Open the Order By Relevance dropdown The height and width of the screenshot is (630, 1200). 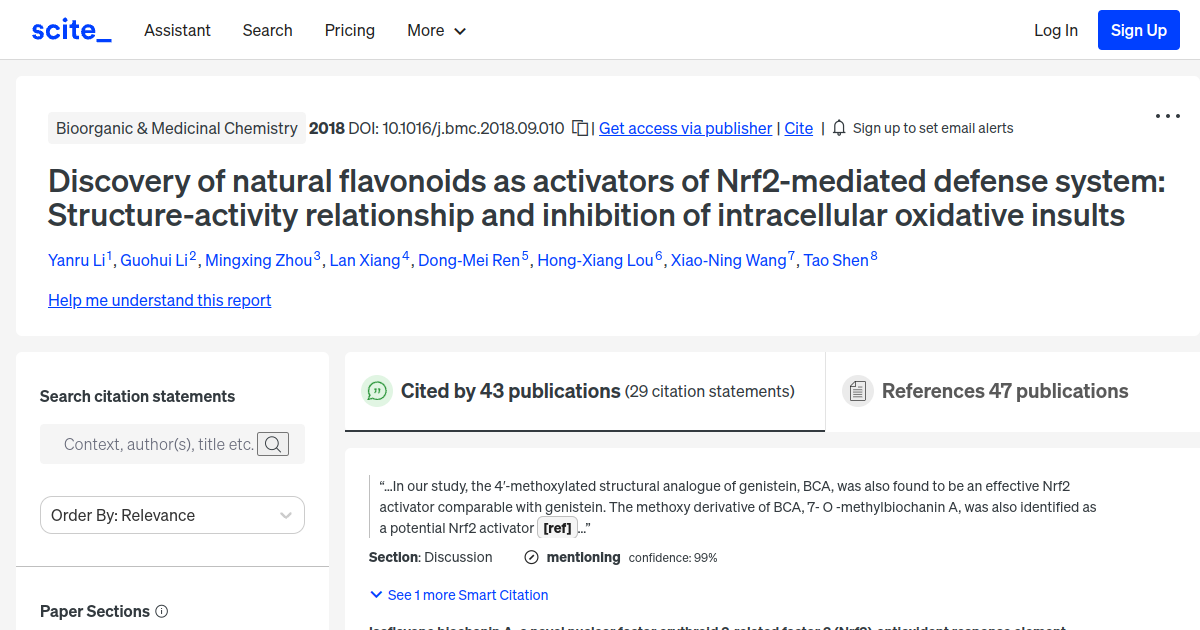[172, 515]
